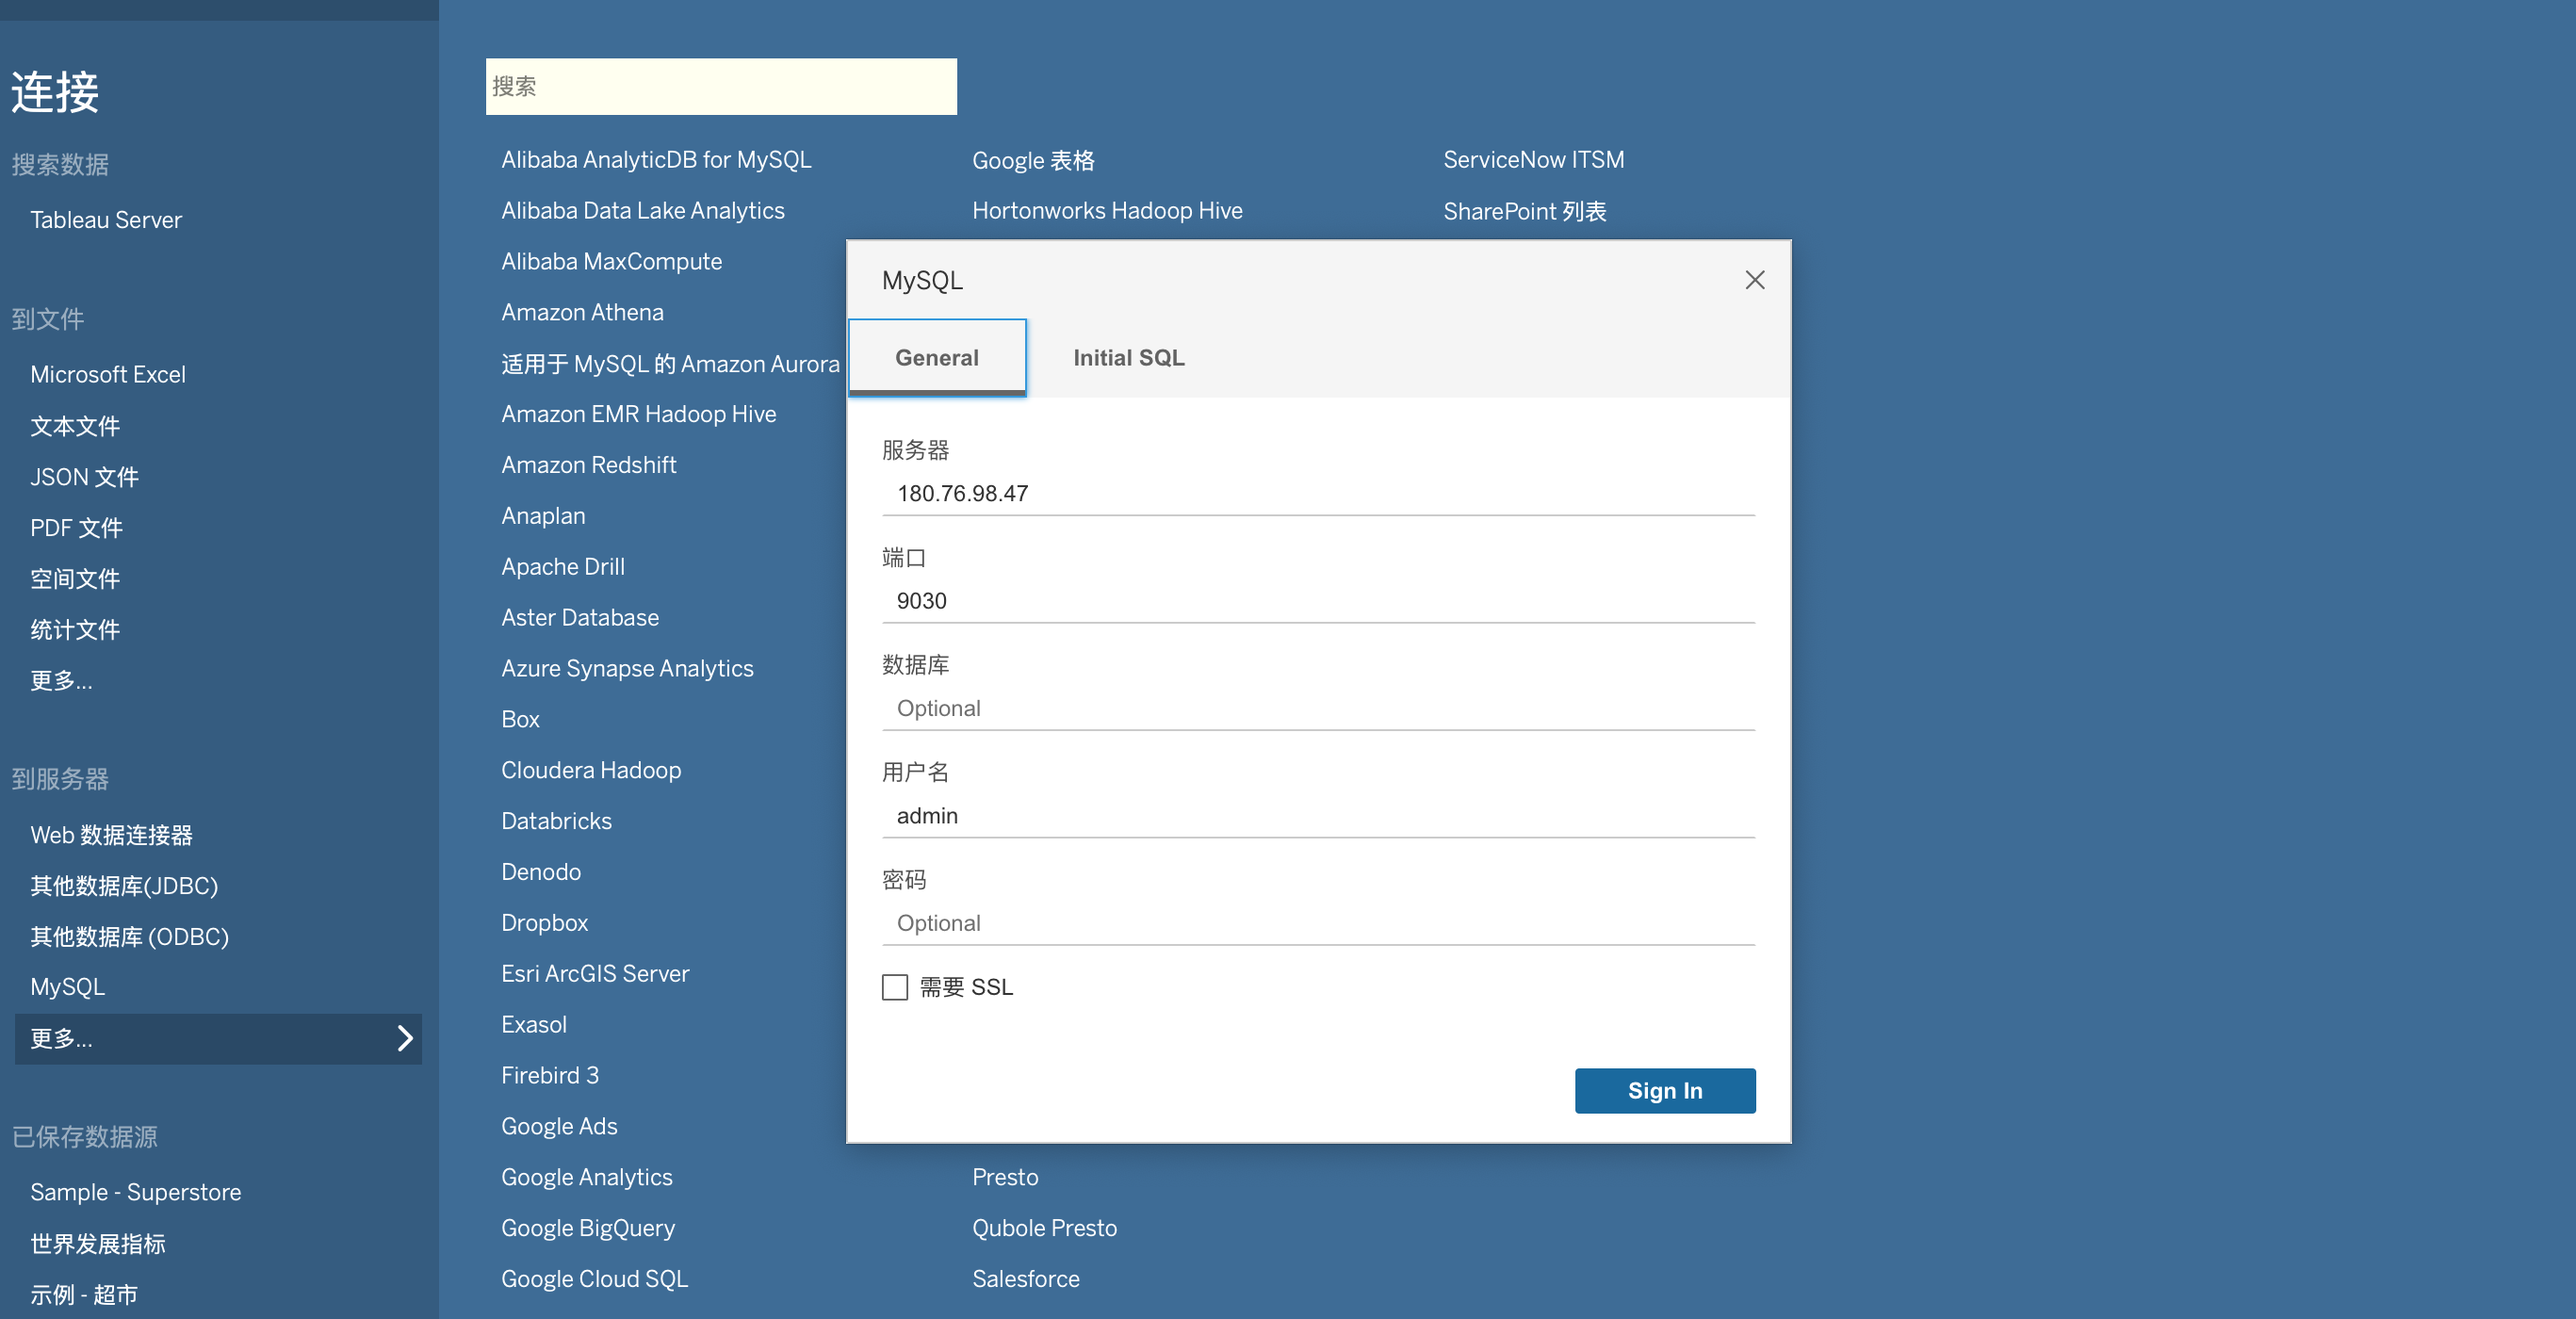Open saved source 世界发展指标
The height and width of the screenshot is (1319, 2576).
point(98,1244)
